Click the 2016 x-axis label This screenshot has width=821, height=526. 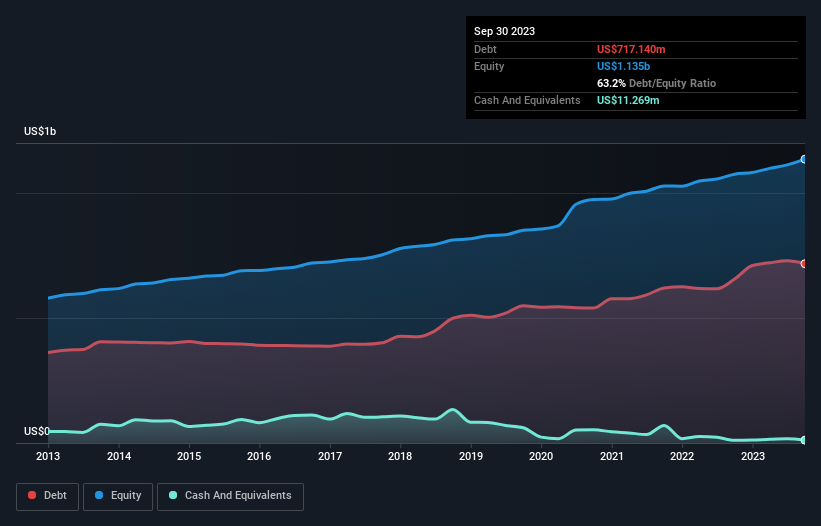(x=259, y=456)
